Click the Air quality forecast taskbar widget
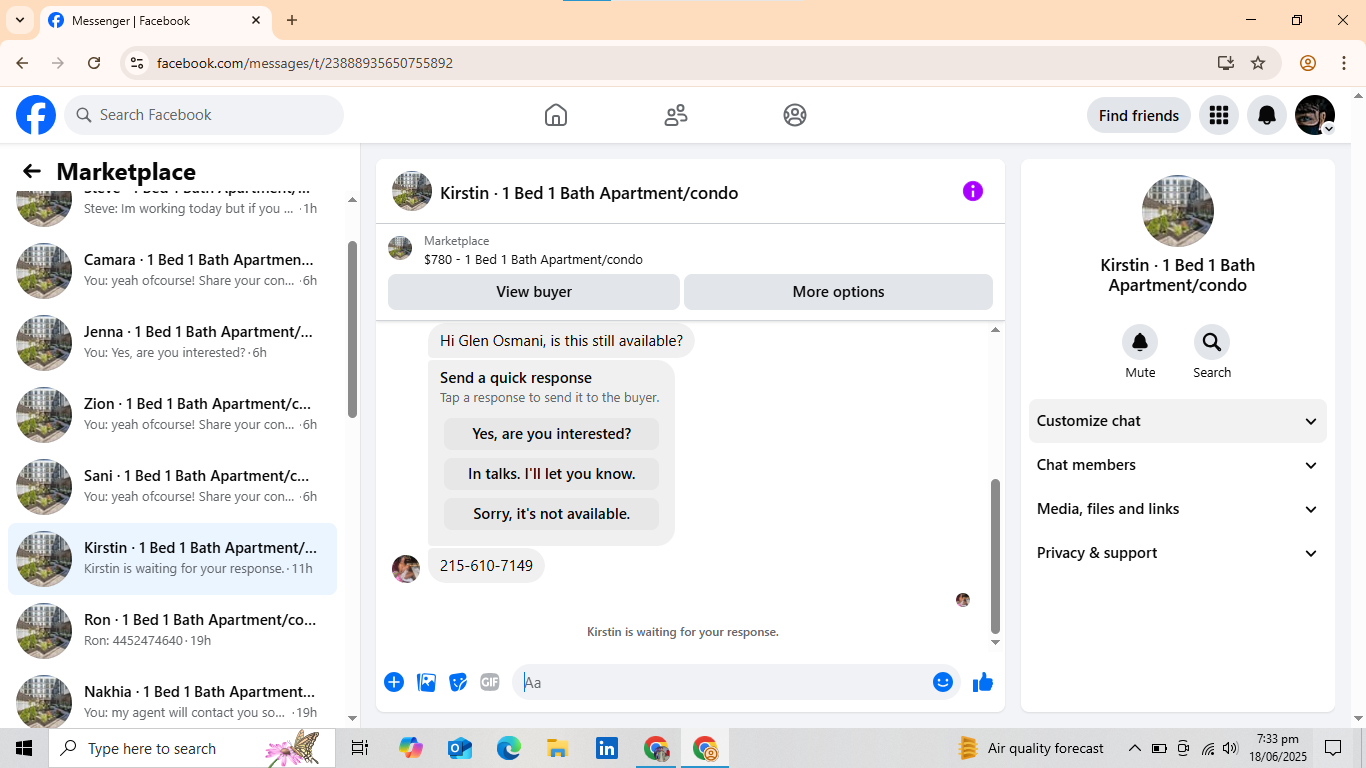 [1031, 748]
